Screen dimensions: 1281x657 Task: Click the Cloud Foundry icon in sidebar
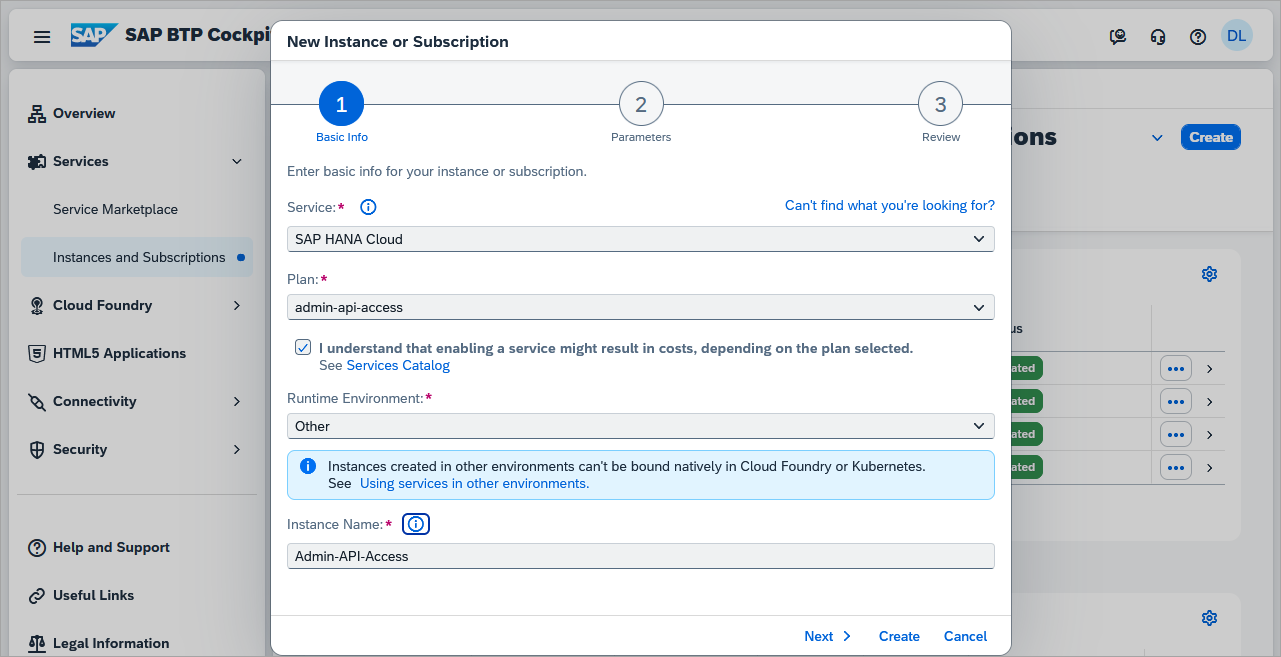tap(37, 306)
